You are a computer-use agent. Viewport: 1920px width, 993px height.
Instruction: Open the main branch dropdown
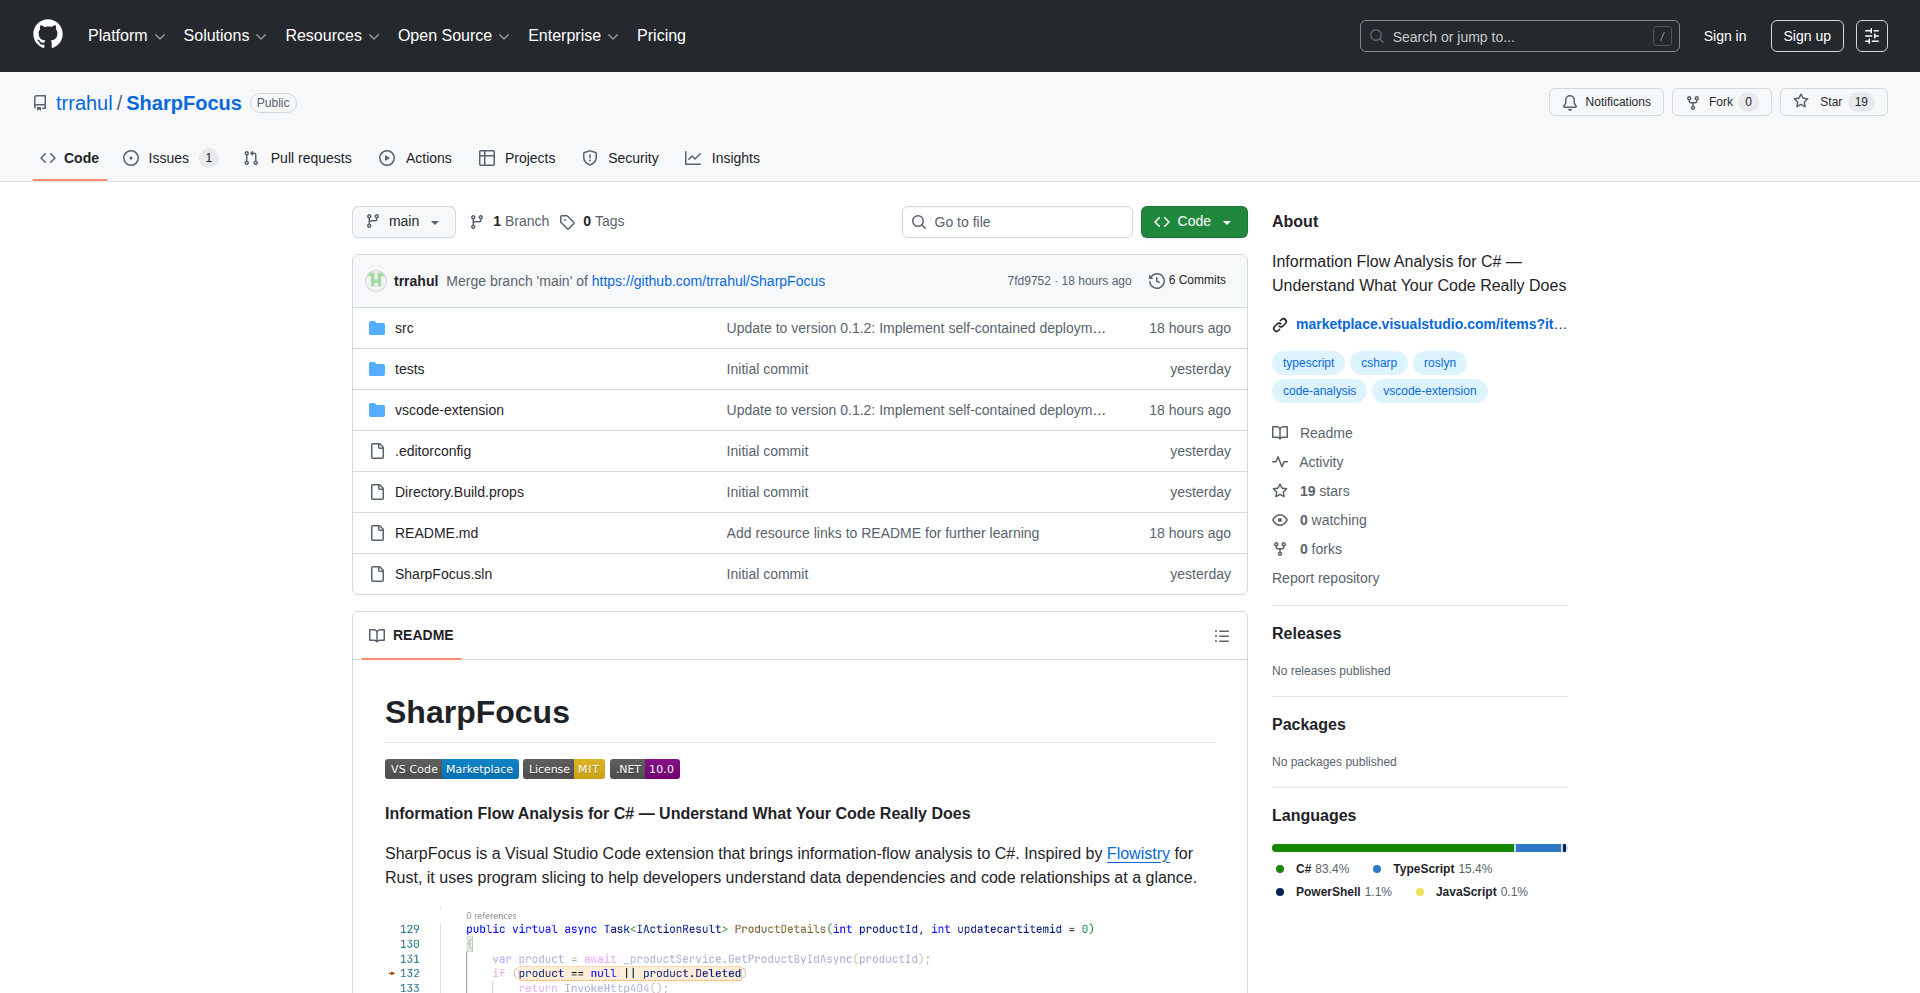[x=403, y=222]
